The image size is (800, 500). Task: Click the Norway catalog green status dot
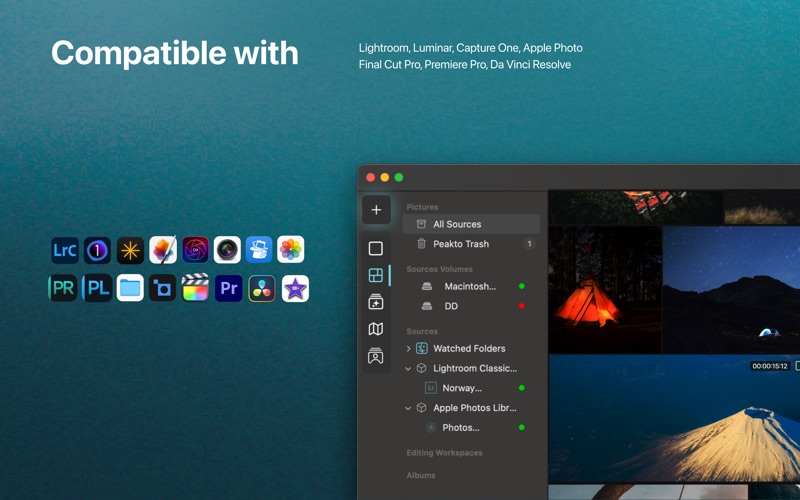pos(521,388)
